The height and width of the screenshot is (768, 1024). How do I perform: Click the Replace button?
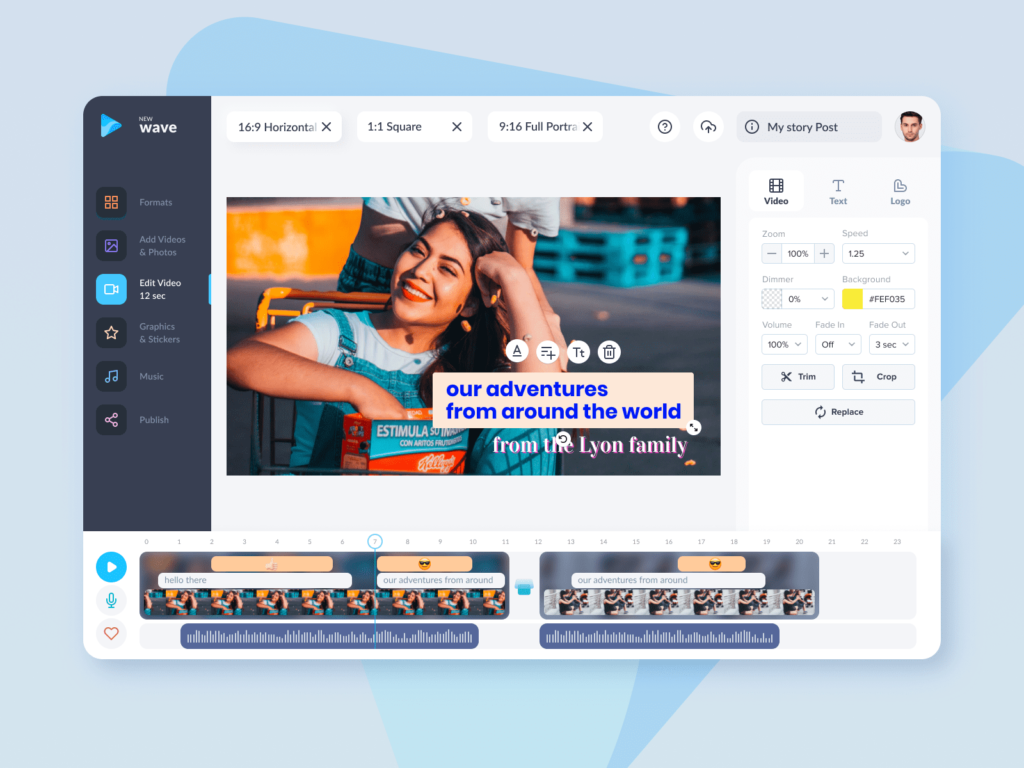pos(838,412)
